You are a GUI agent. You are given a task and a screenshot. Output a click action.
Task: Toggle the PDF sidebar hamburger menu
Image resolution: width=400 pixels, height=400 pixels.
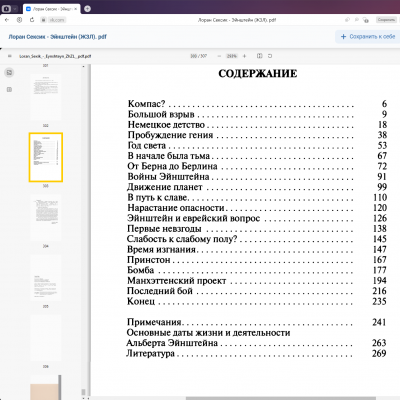pyautogui.click(x=9, y=56)
